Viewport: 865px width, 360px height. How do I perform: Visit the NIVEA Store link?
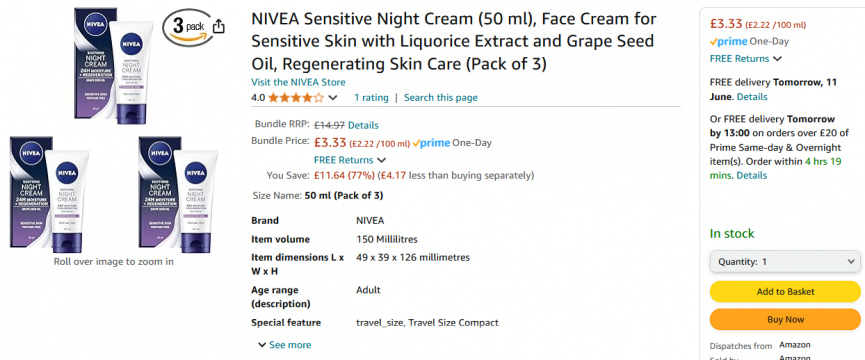[298, 82]
